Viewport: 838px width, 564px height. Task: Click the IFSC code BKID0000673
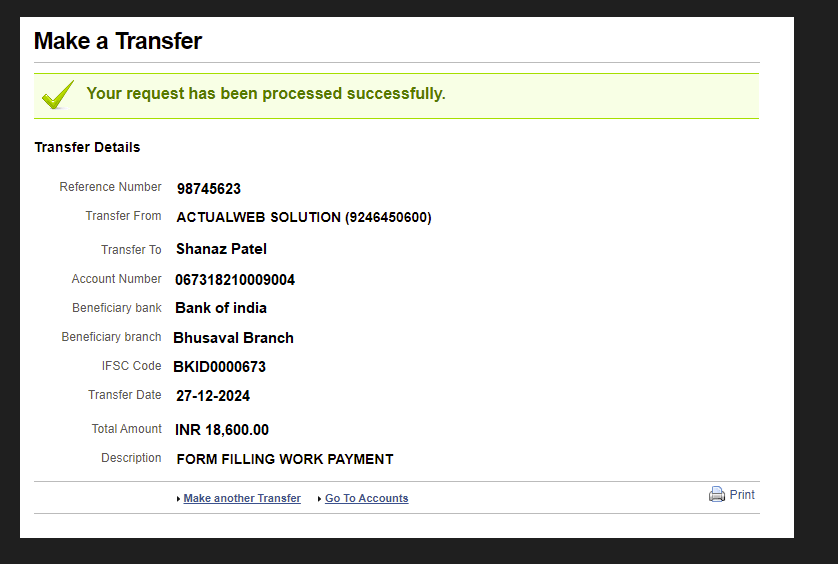[x=220, y=367]
